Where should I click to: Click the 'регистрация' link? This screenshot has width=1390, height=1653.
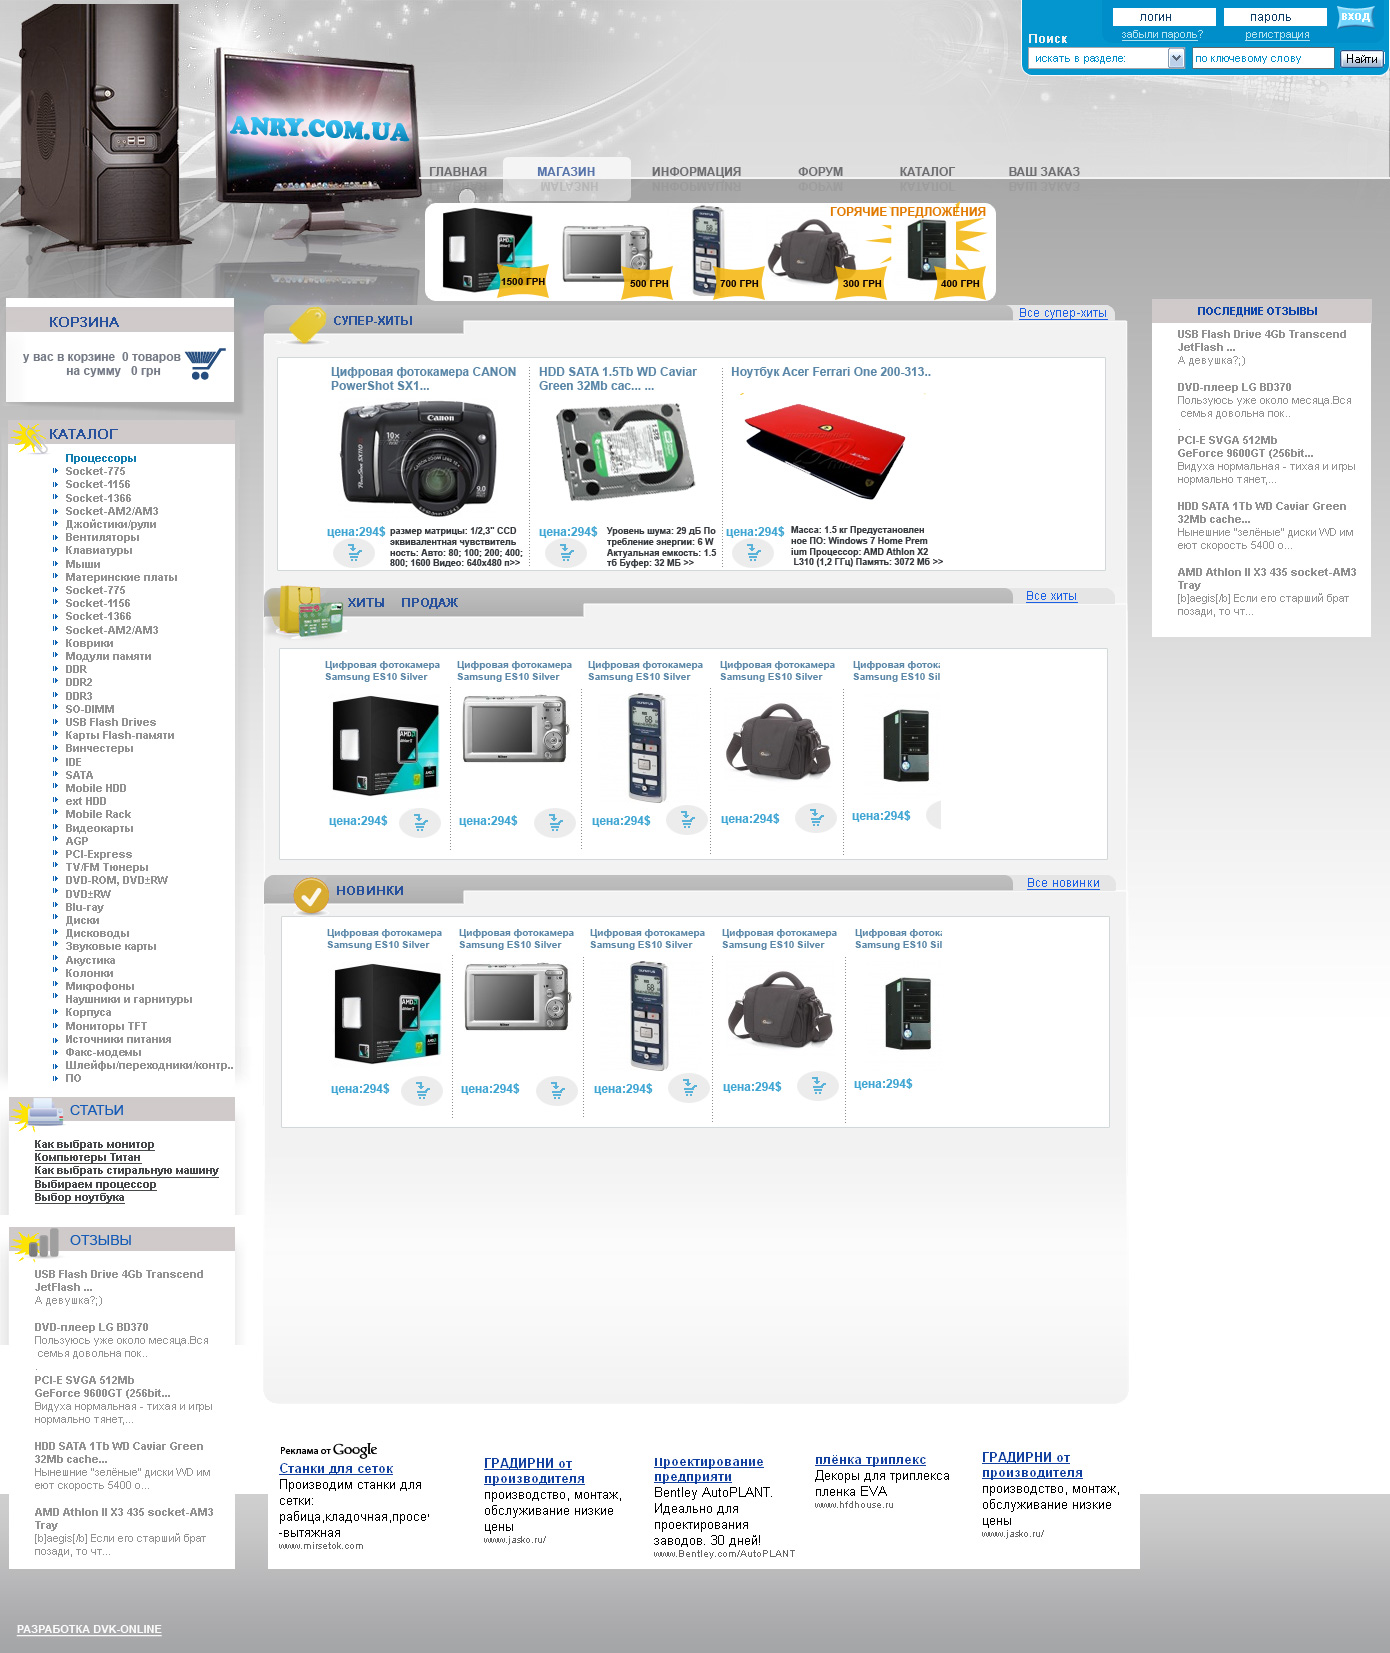tap(1277, 35)
